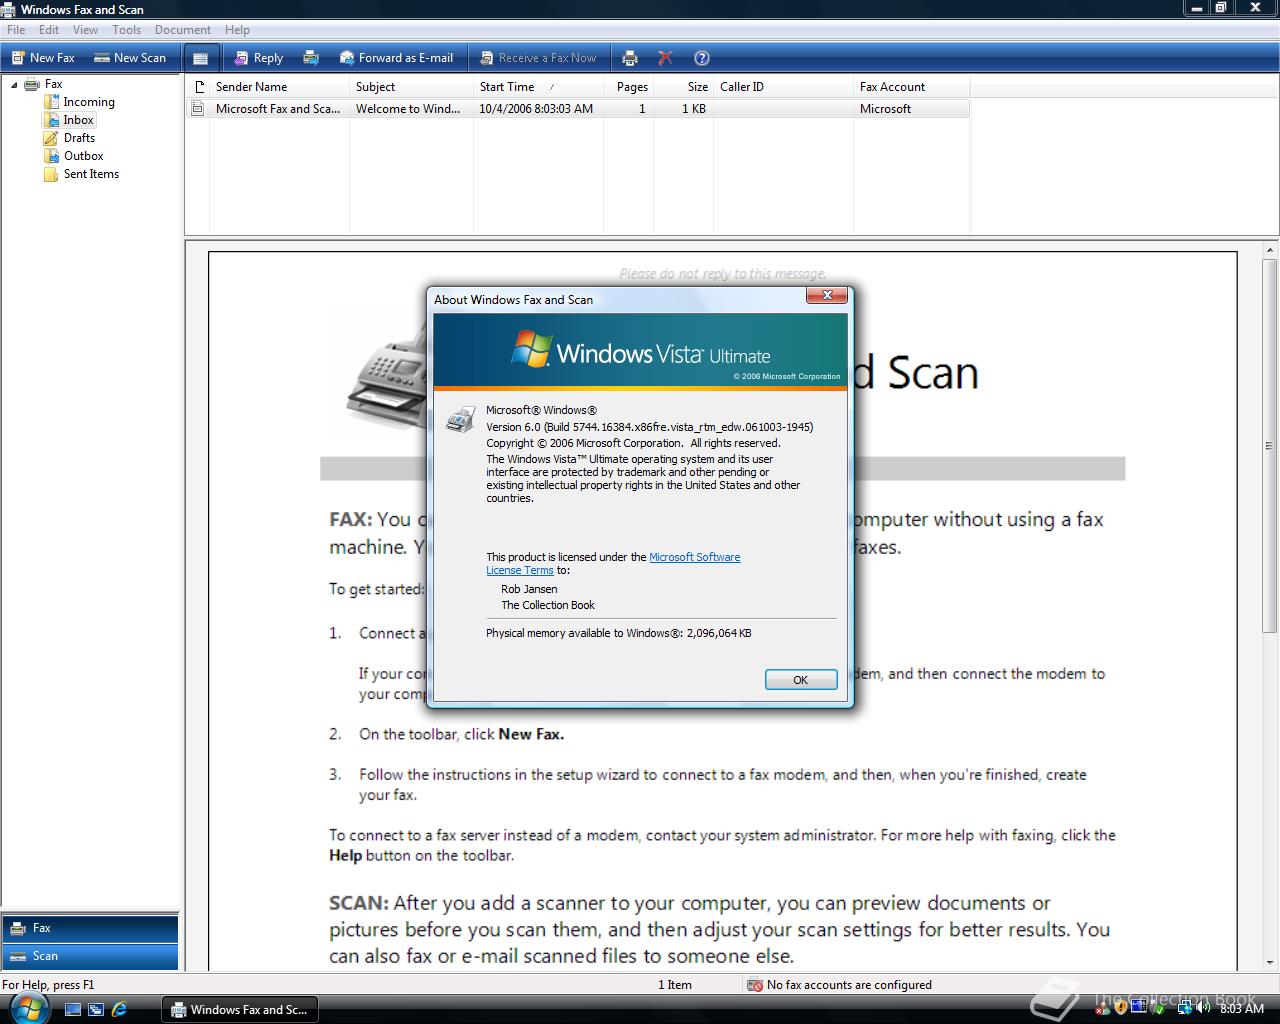Image resolution: width=1280 pixels, height=1024 pixels.
Task: Open the Microsoft Software License Terms link
Action: (613, 564)
